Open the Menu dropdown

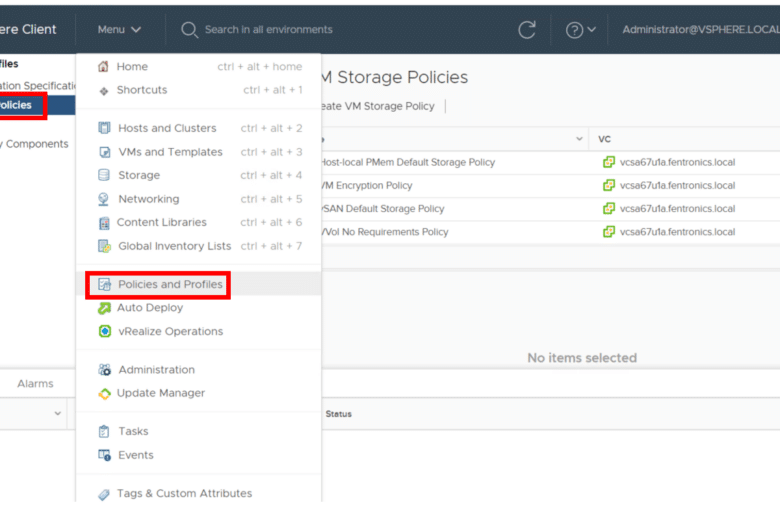click(119, 30)
